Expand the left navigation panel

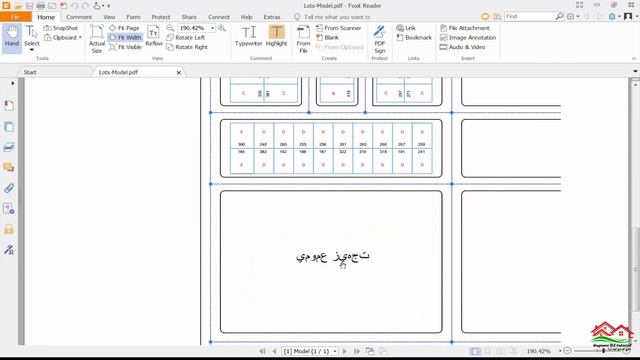coord(13,83)
